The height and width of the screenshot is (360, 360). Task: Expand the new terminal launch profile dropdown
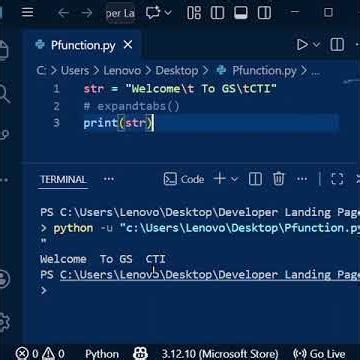pyautogui.click(x=234, y=179)
